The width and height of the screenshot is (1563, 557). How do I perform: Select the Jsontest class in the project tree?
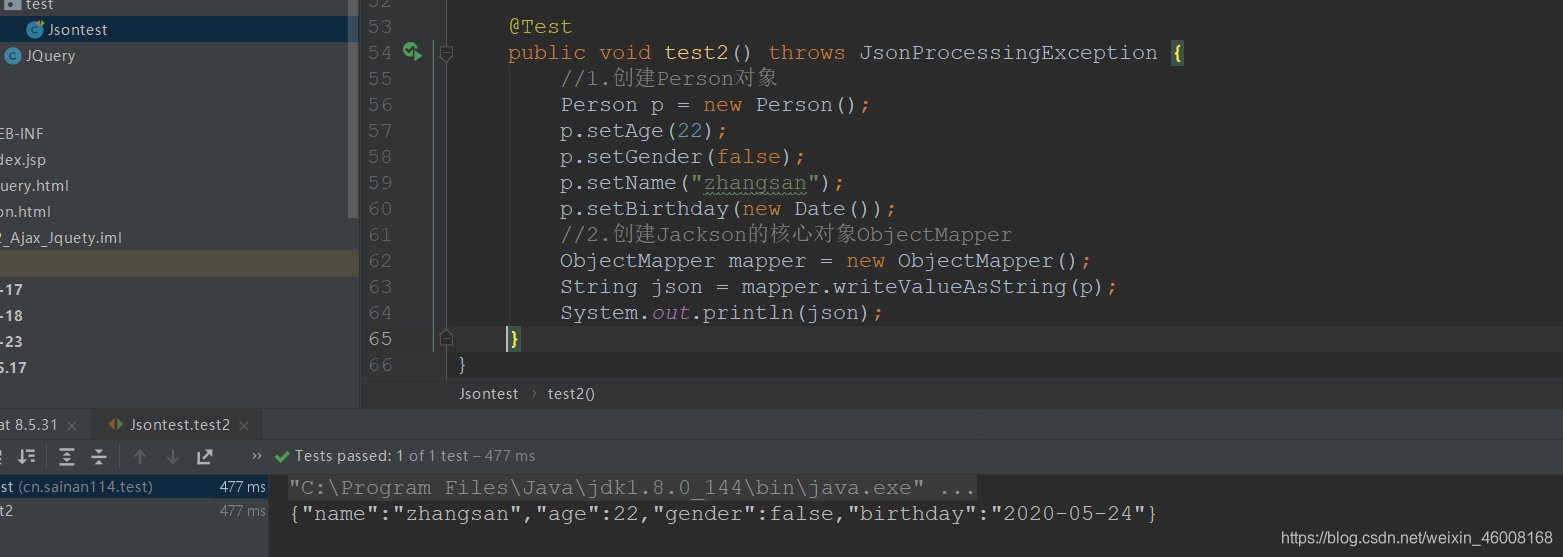coord(78,30)
